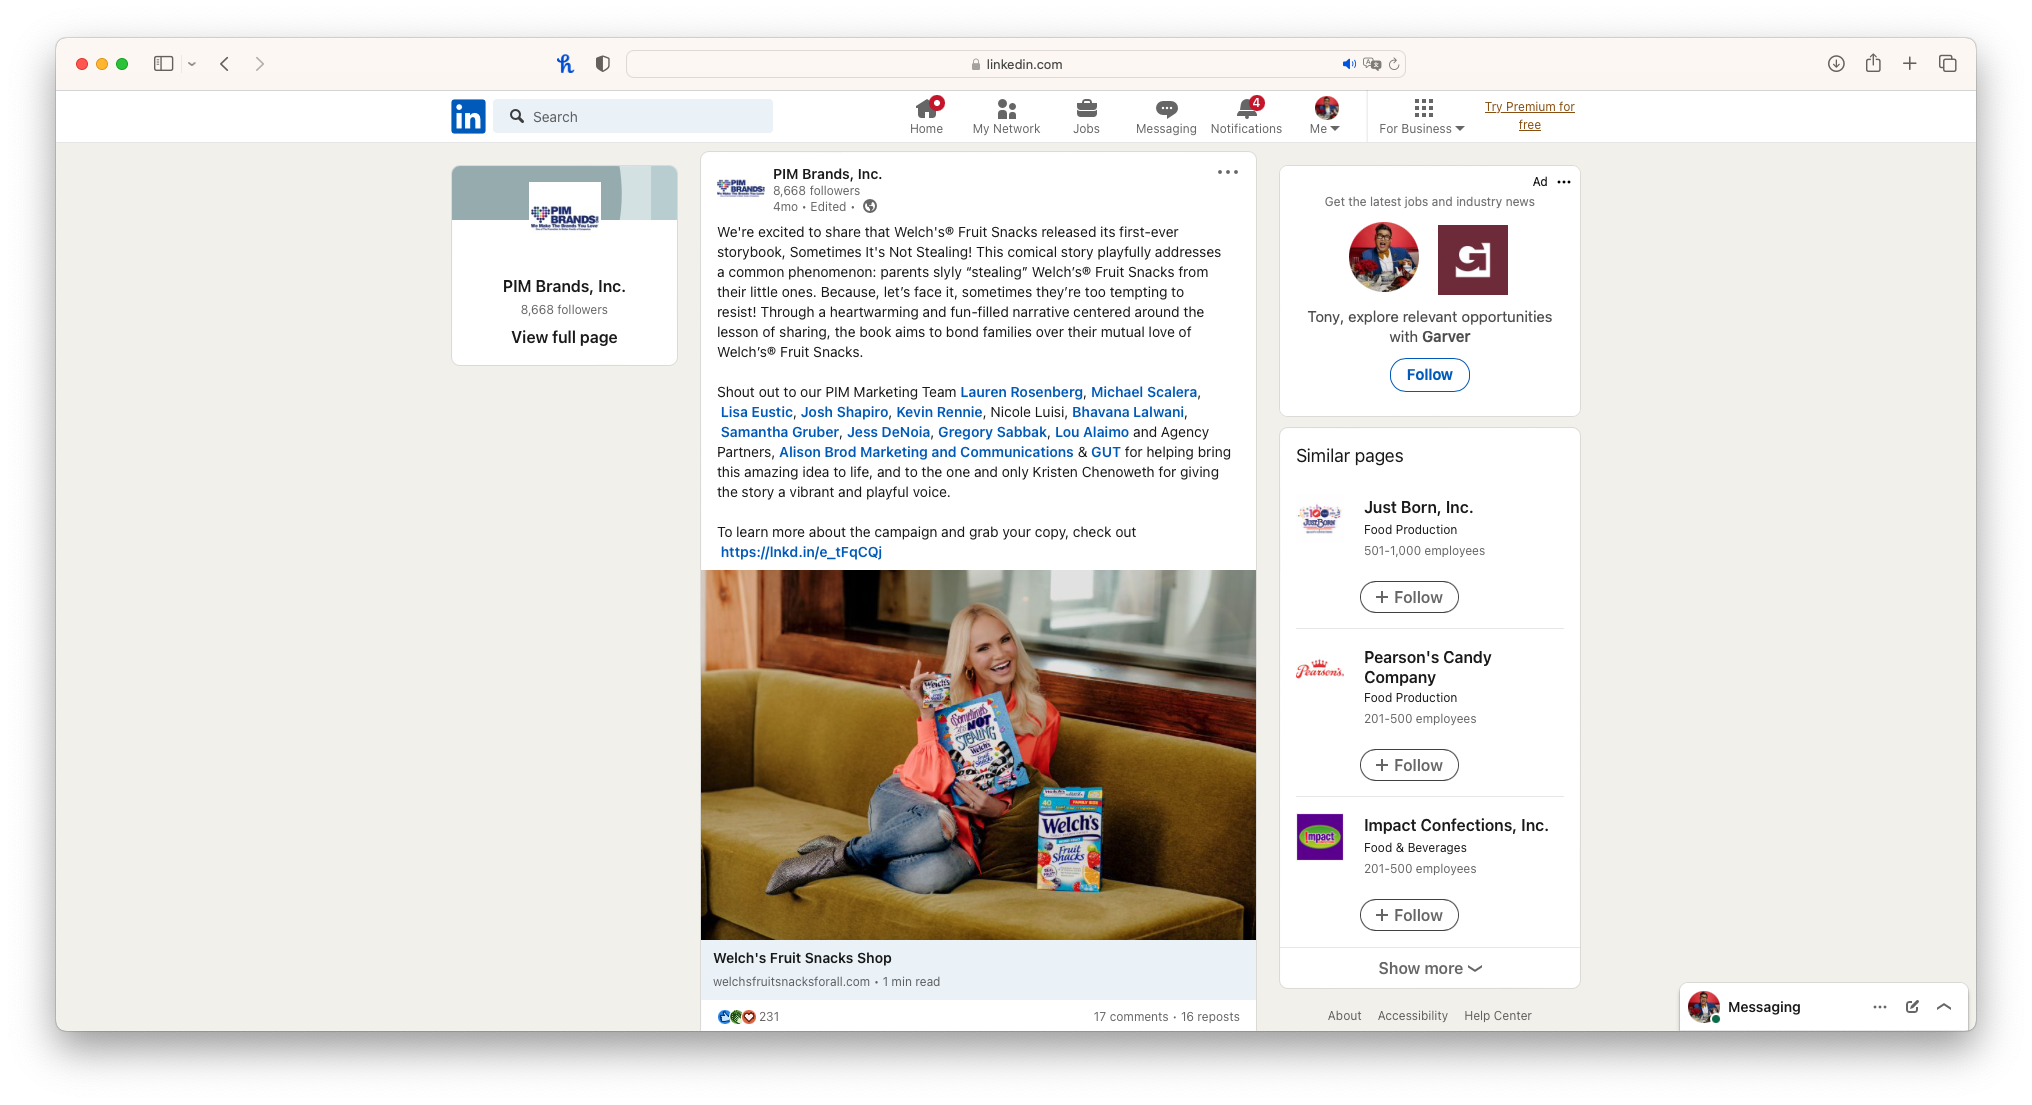Show Safari downloads
Image resolution: width=2032 pixels, height=1105 pixels.
pos(1836,64)
